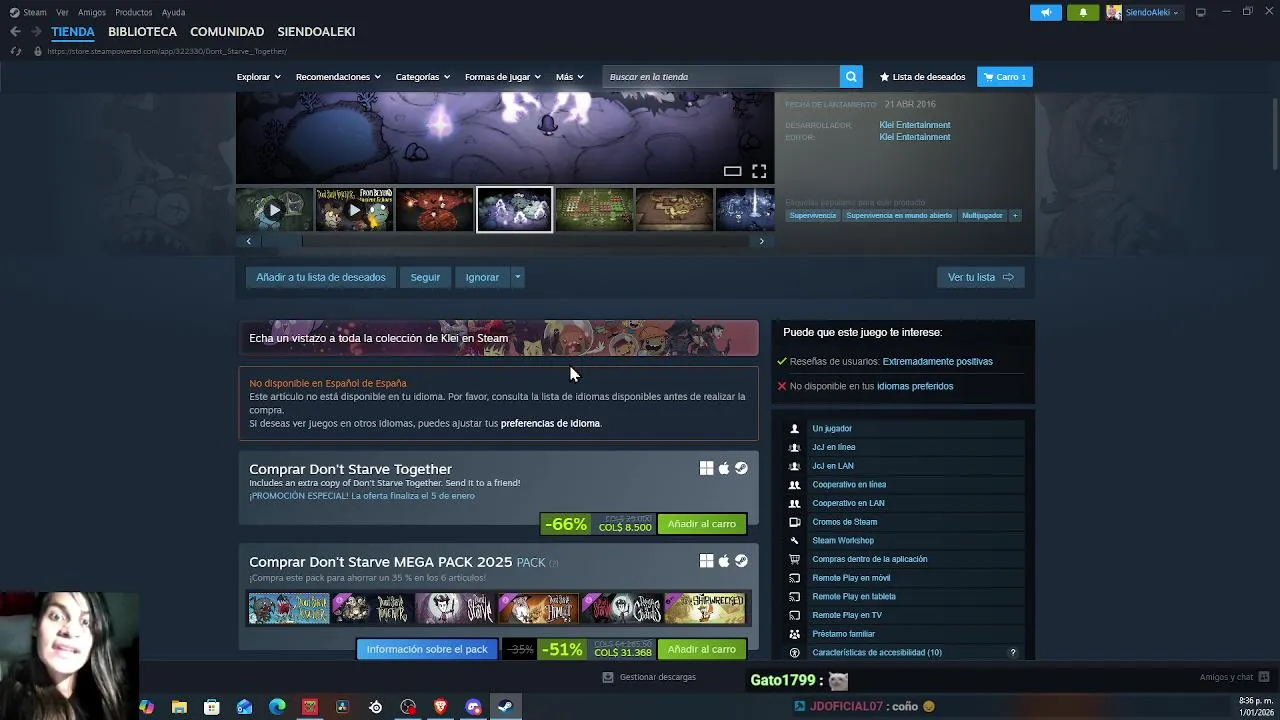
Task: Expand the Explorar dropdown
Action: pyautogui.click(x=258, y=77)
